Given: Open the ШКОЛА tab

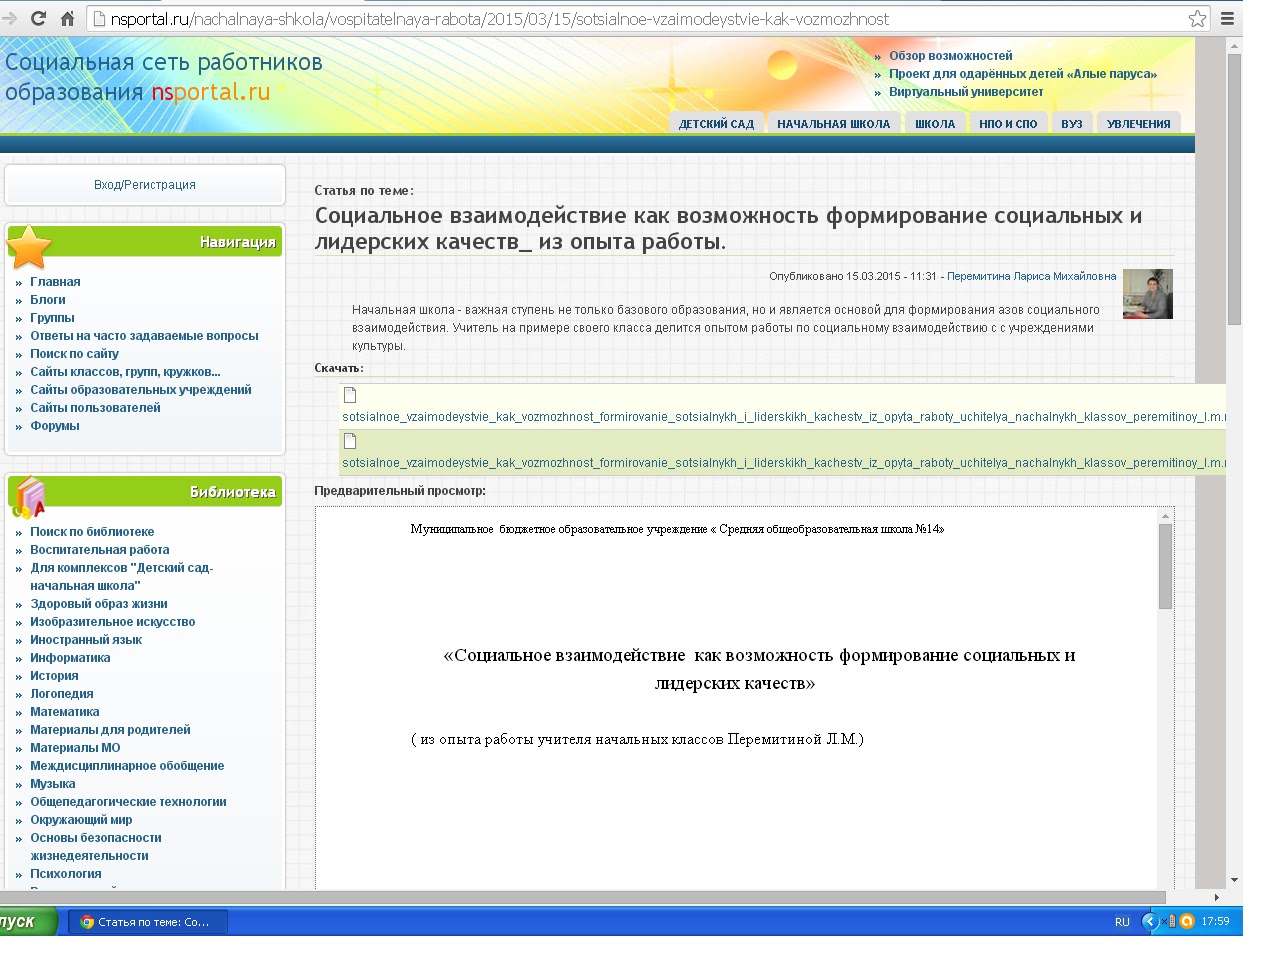Looking at the screenshot, I should tap(935, 124).
